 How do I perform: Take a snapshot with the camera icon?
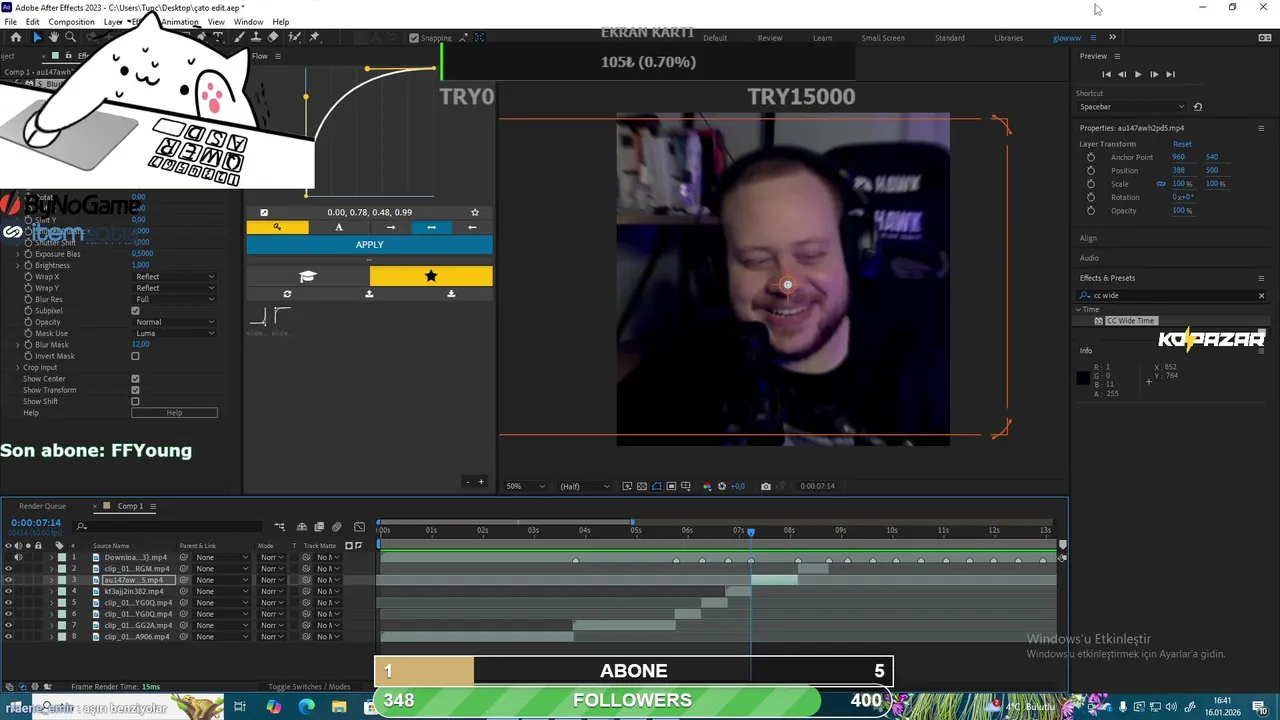(766, 486)
